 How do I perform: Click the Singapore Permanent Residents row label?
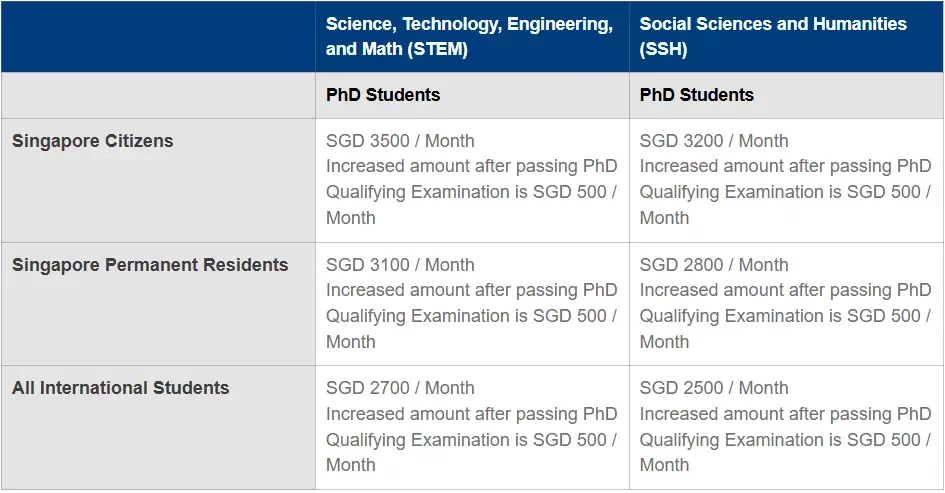click(150, 265)
